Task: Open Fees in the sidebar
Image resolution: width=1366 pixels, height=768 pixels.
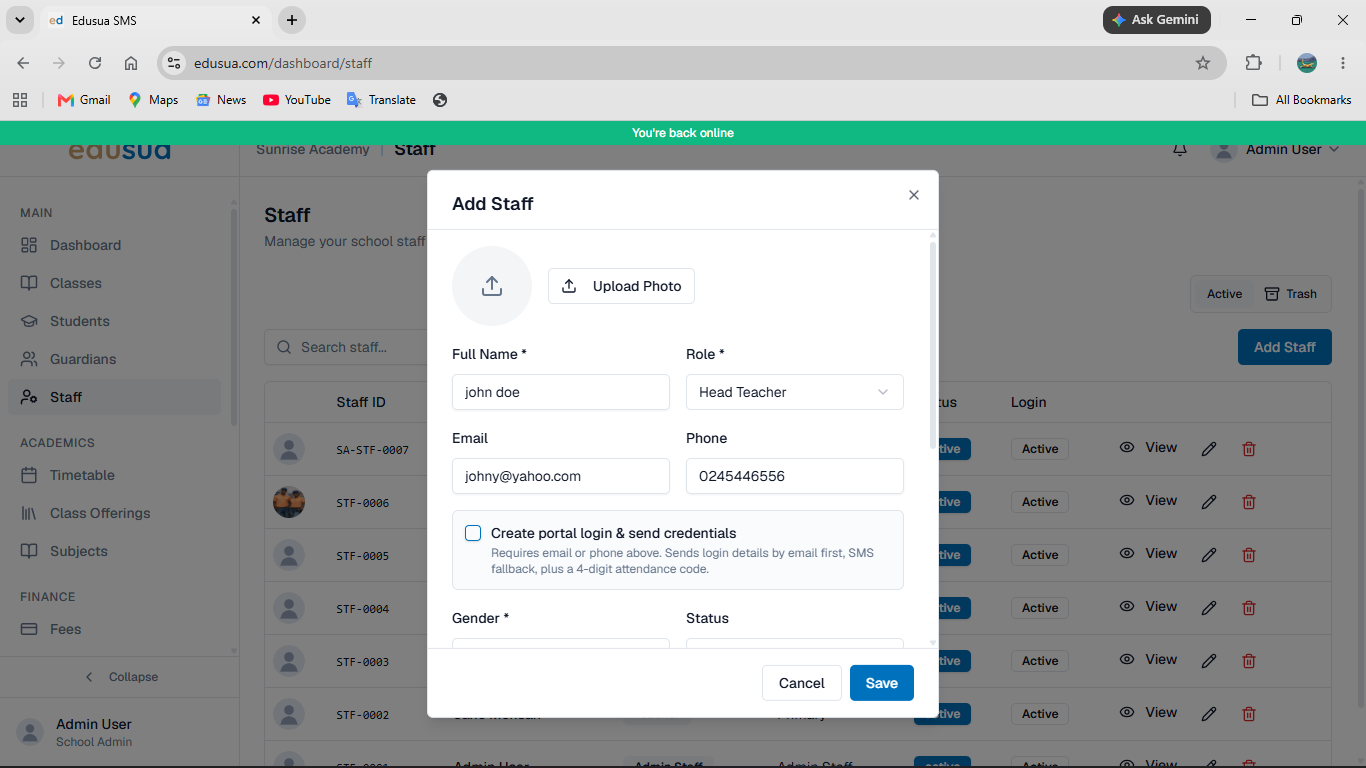Action: coord(114,629)
